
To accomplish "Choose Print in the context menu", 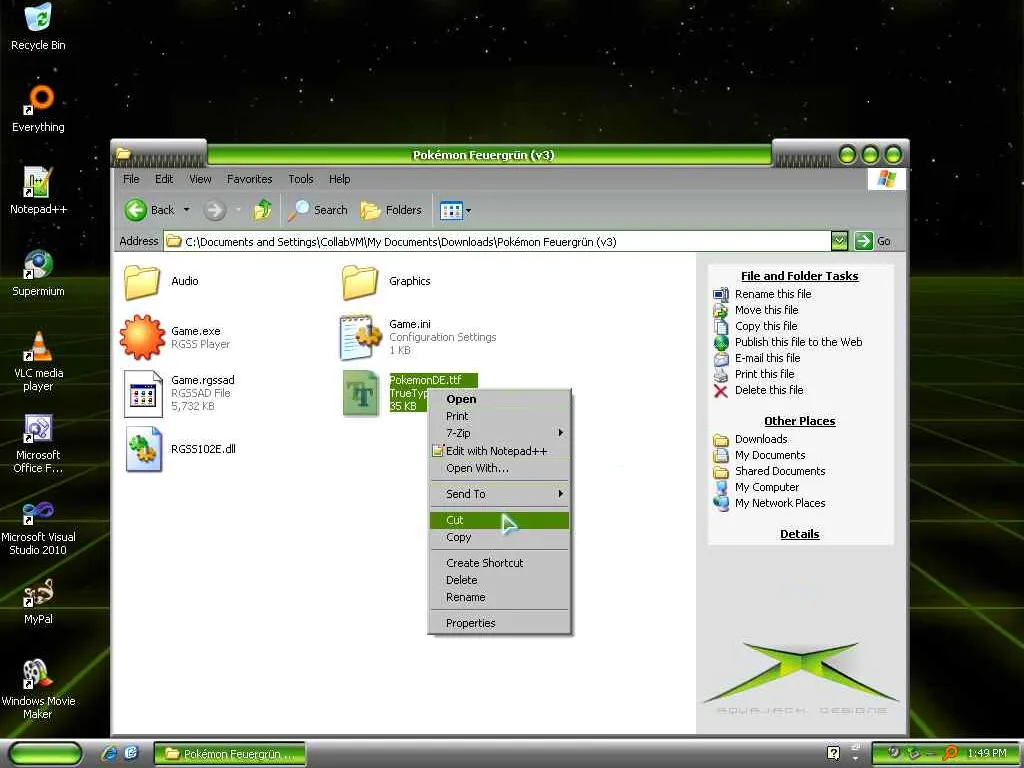I will 500,416.
